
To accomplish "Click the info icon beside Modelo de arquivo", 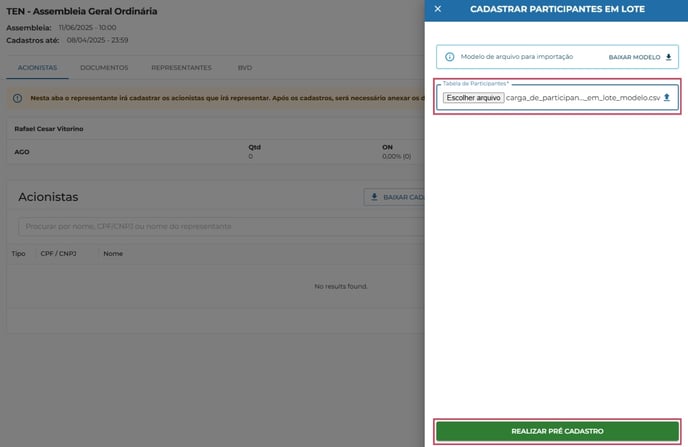I will pos(450,57).
